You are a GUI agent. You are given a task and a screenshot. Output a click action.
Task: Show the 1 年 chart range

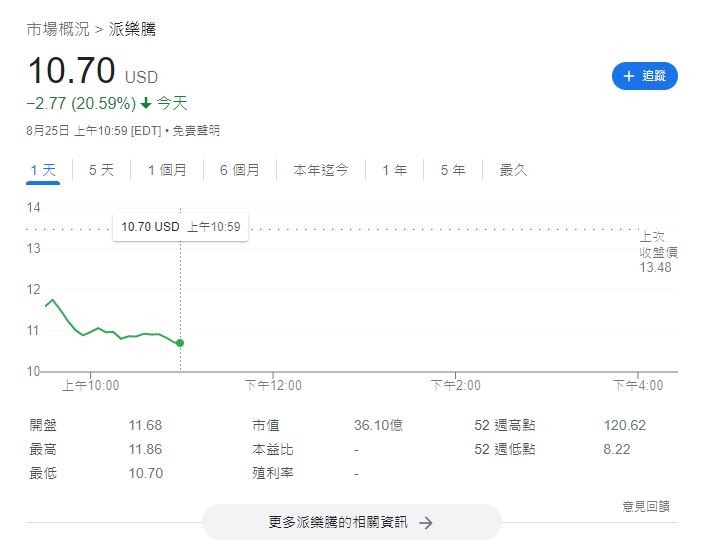(394, 170)
